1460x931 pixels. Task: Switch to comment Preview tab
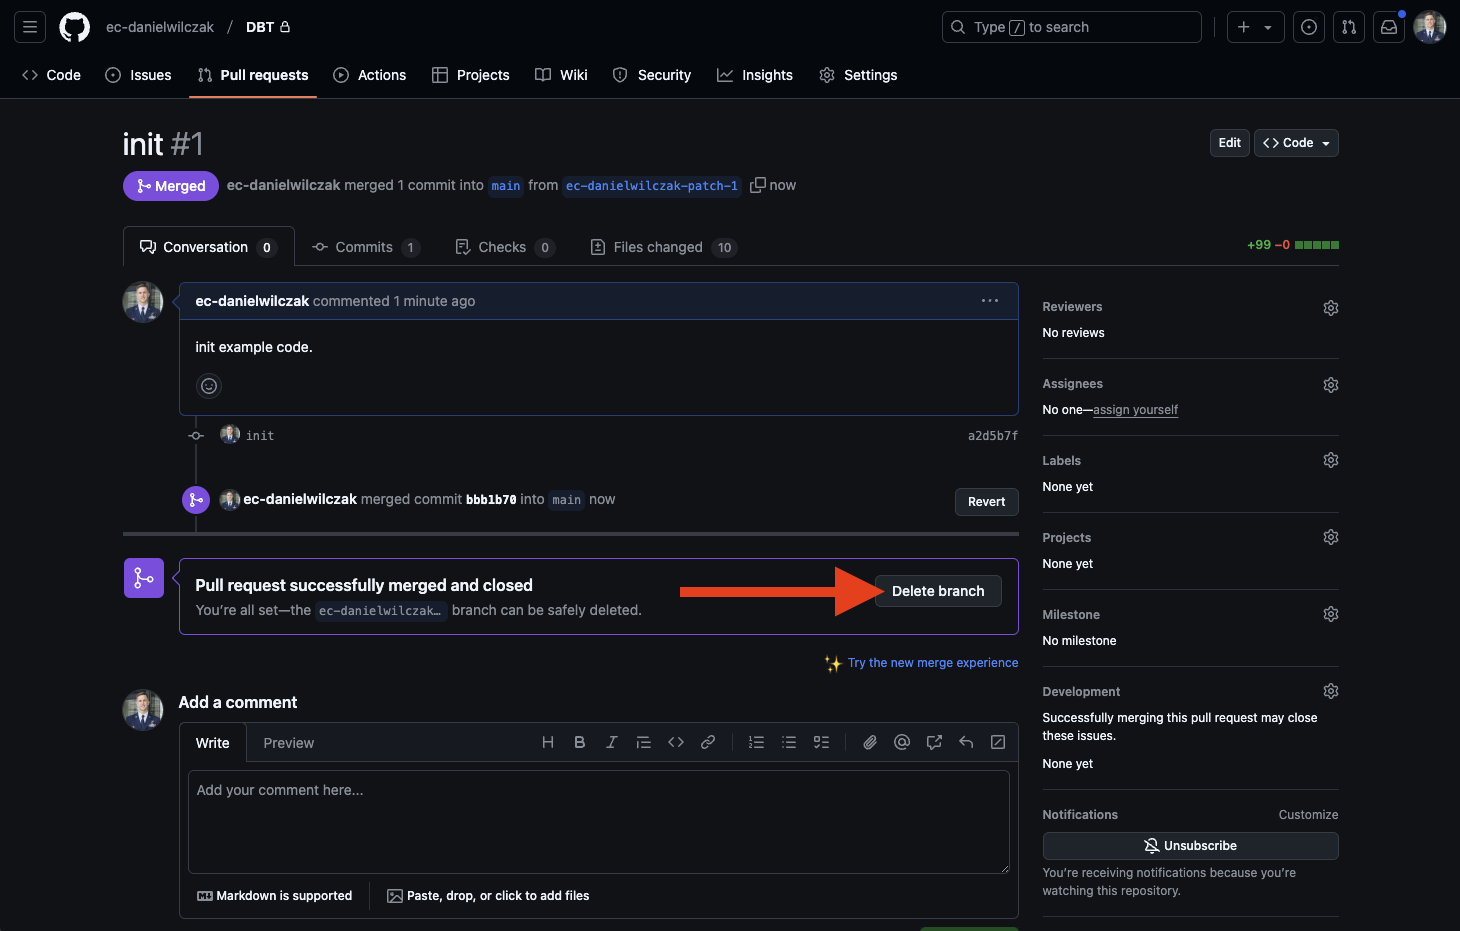point(289,743)
